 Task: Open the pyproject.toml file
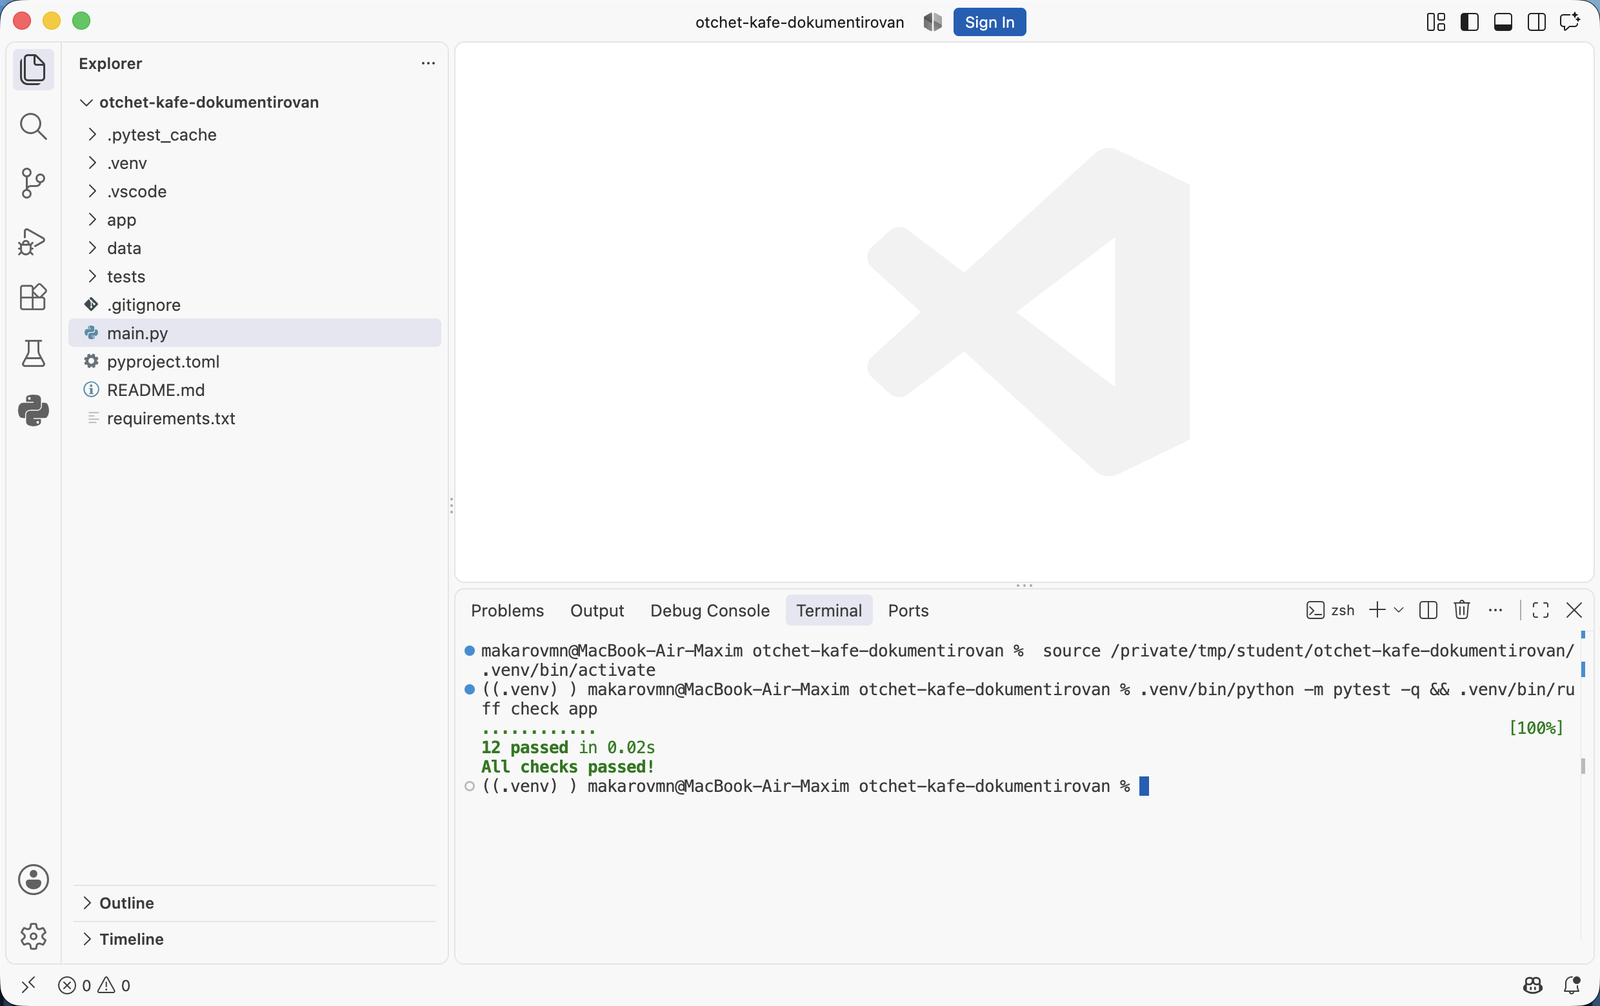click(x=255, y=361)
